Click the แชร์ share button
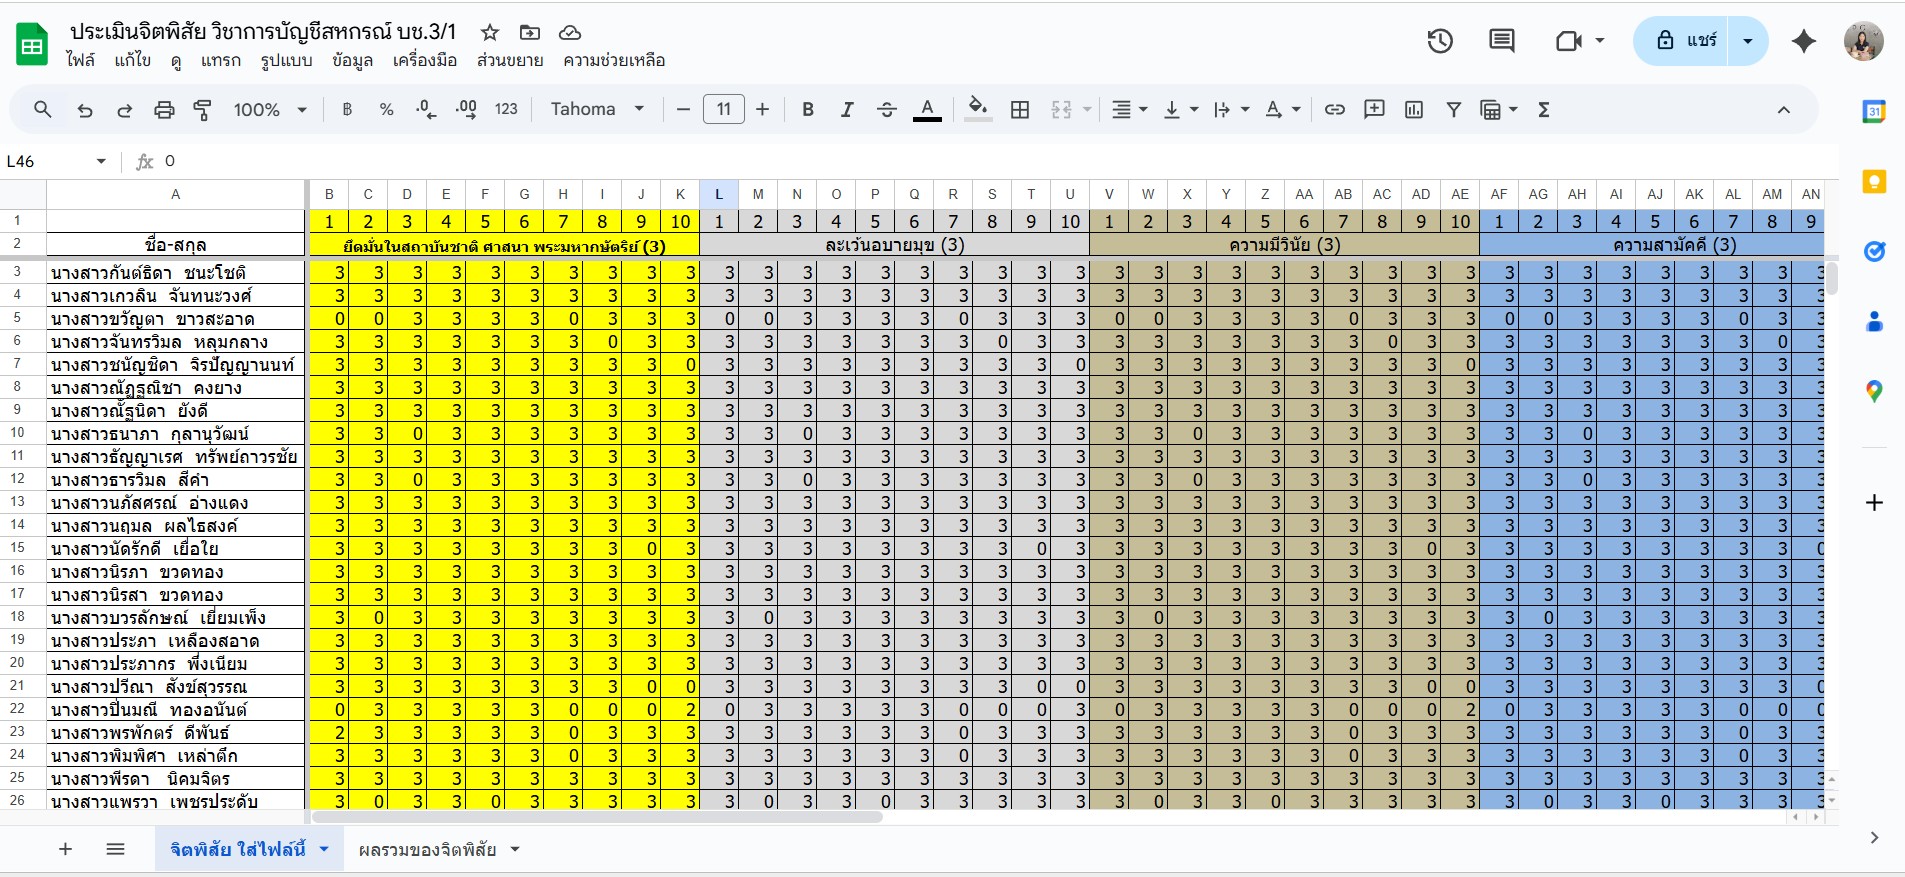1905x877 pixels. 1686,41
